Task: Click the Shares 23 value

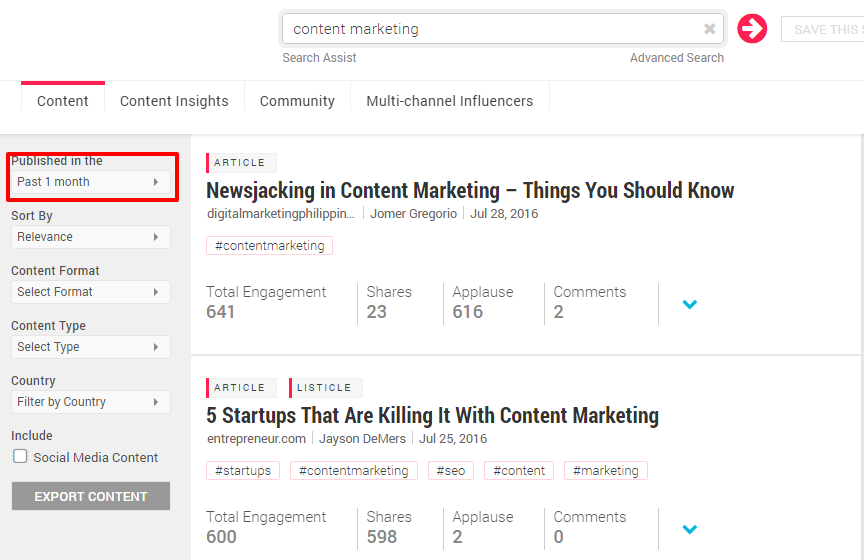Action: [x=377, y=312]
